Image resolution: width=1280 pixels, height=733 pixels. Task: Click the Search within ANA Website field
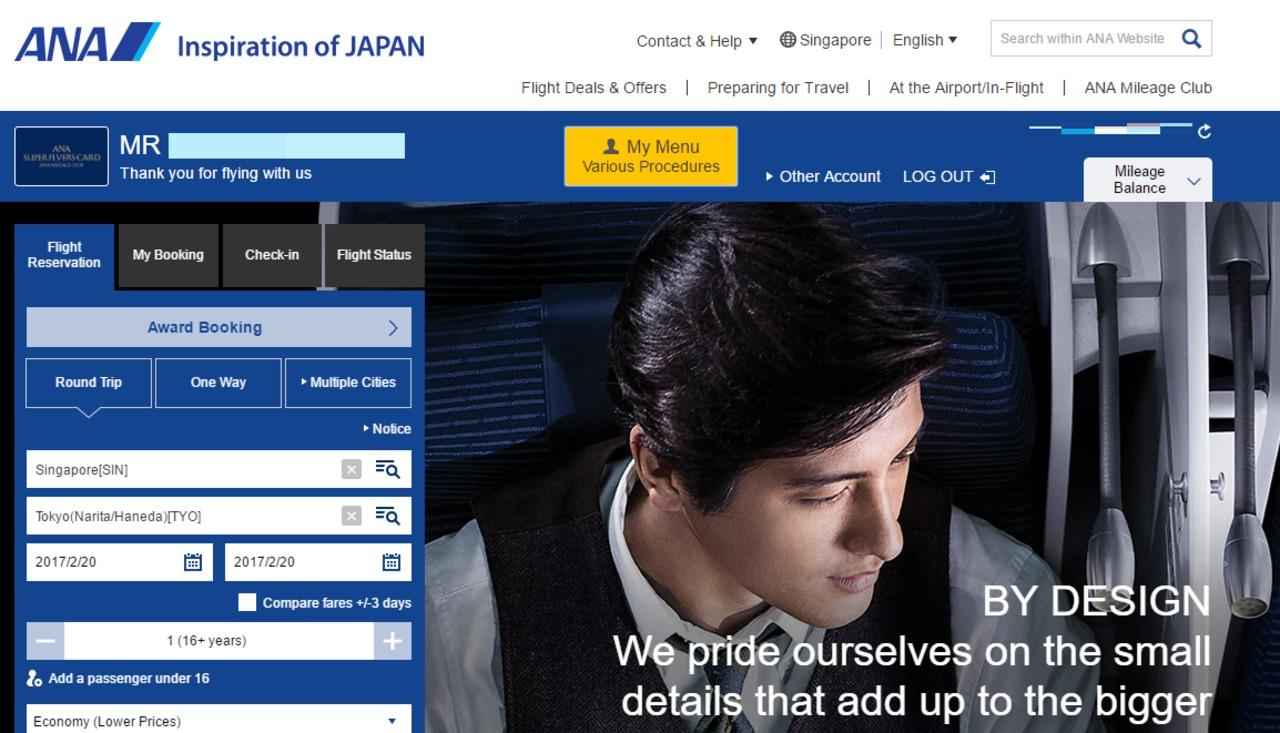[1082, 39]
